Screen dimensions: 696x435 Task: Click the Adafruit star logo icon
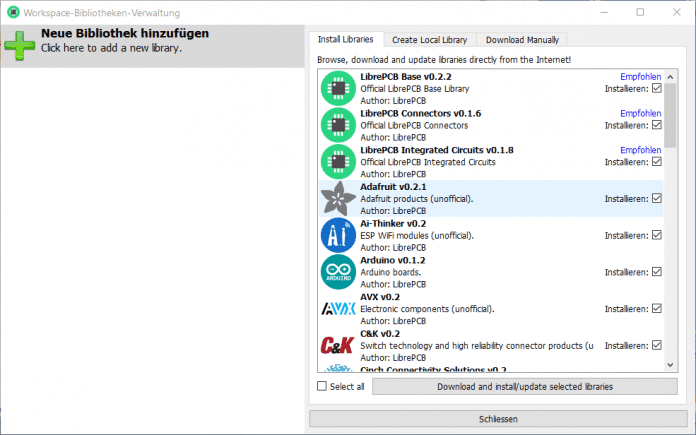[338, 199]
